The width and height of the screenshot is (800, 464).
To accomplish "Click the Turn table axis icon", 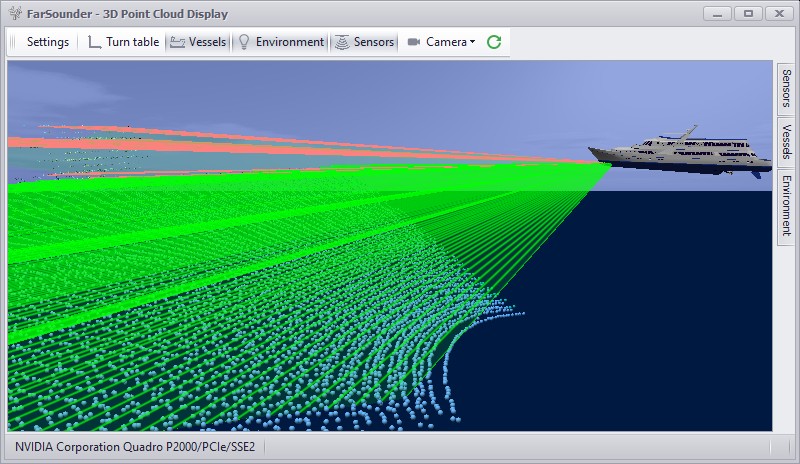I will click(x=95, y=42).
